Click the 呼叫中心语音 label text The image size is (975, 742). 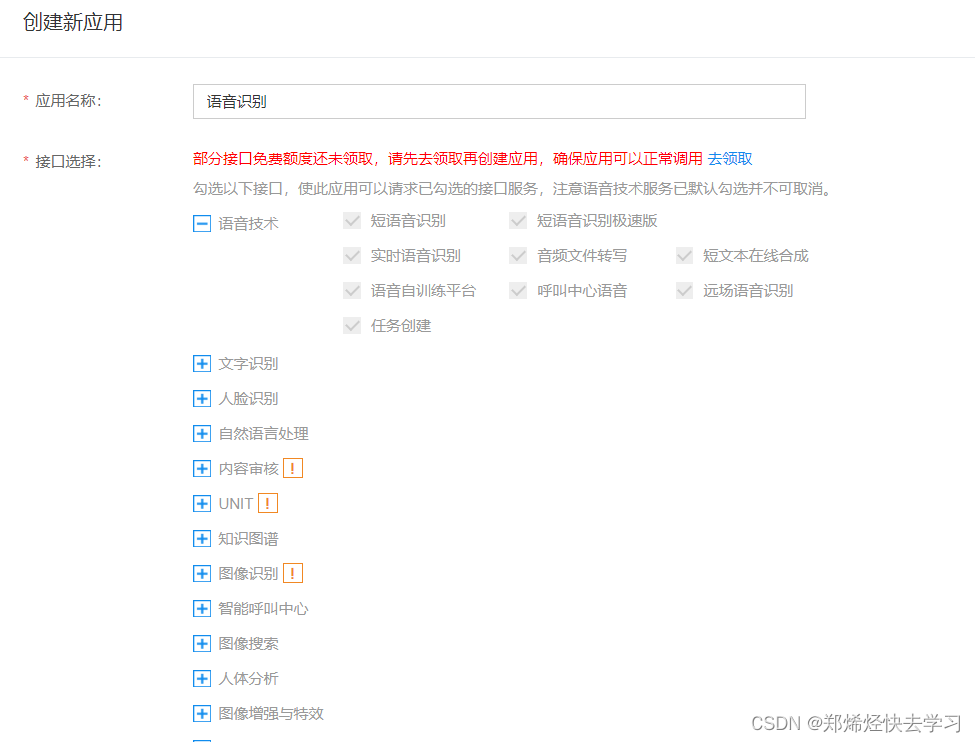582,290
